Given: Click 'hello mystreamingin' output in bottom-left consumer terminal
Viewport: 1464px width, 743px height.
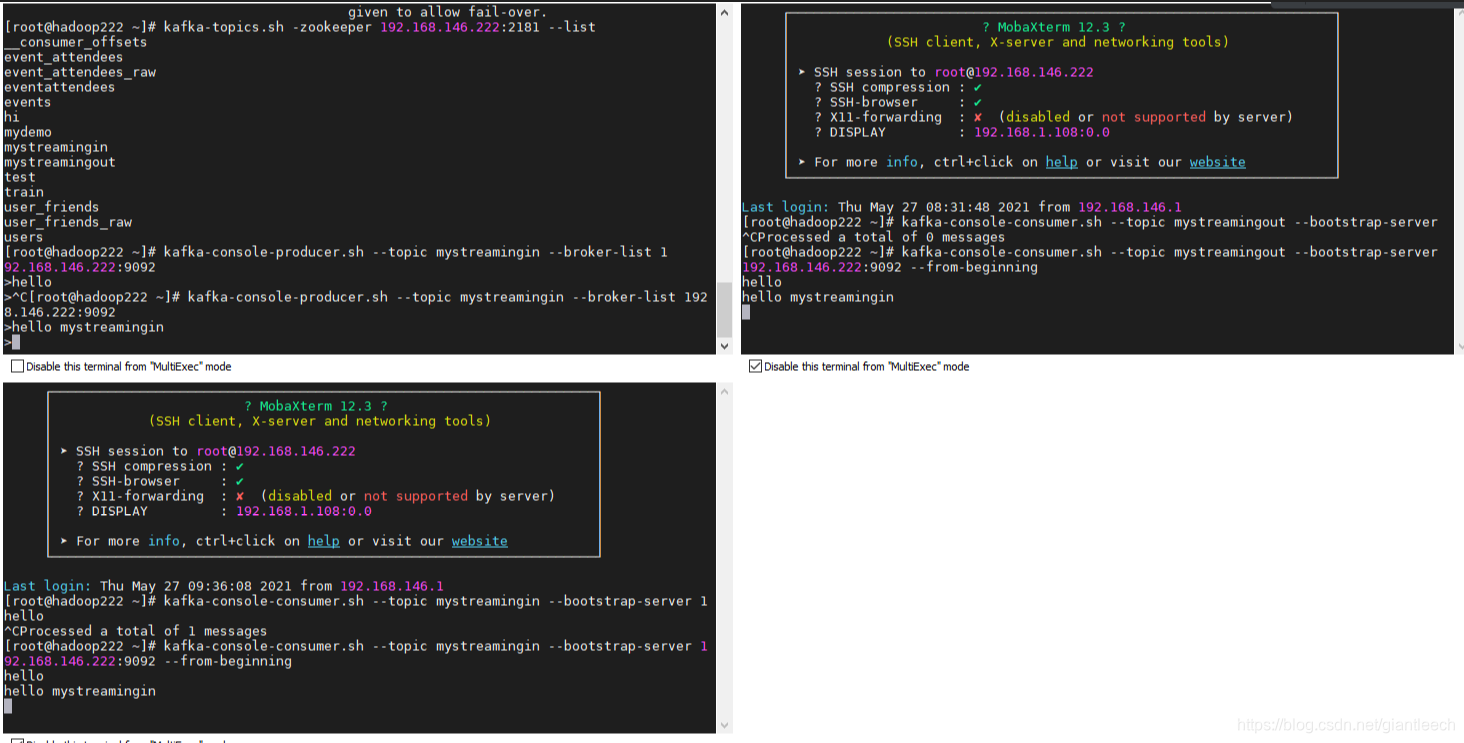Looking at the screenshot, I should tap(80, 691).
